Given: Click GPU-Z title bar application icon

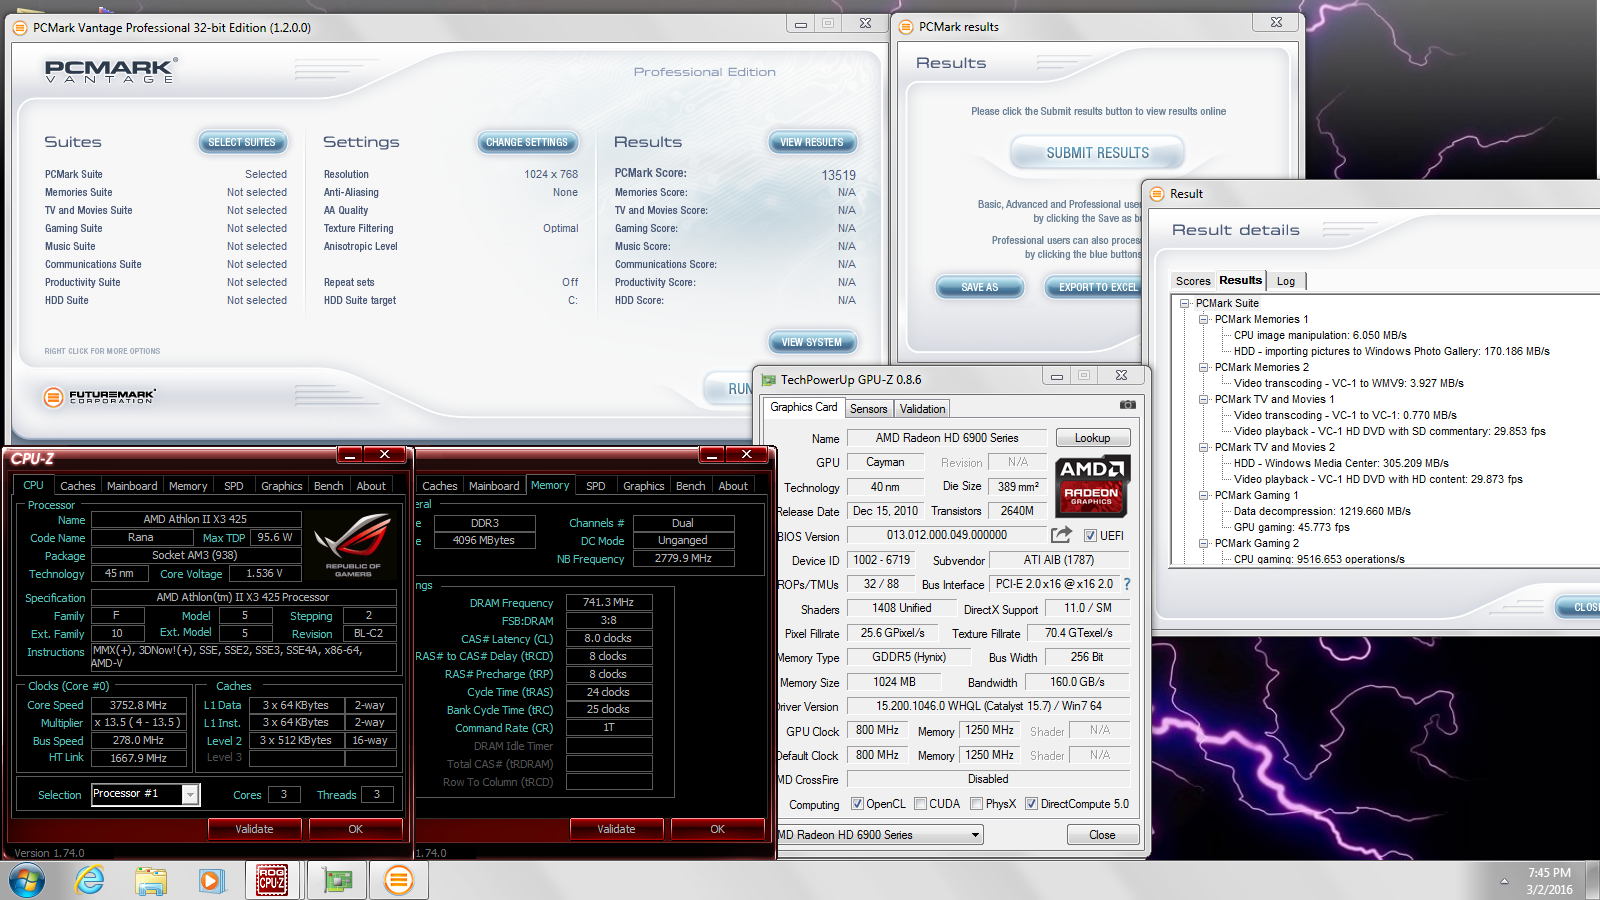Looking at the screenshot, I should (x=769, y=380).
